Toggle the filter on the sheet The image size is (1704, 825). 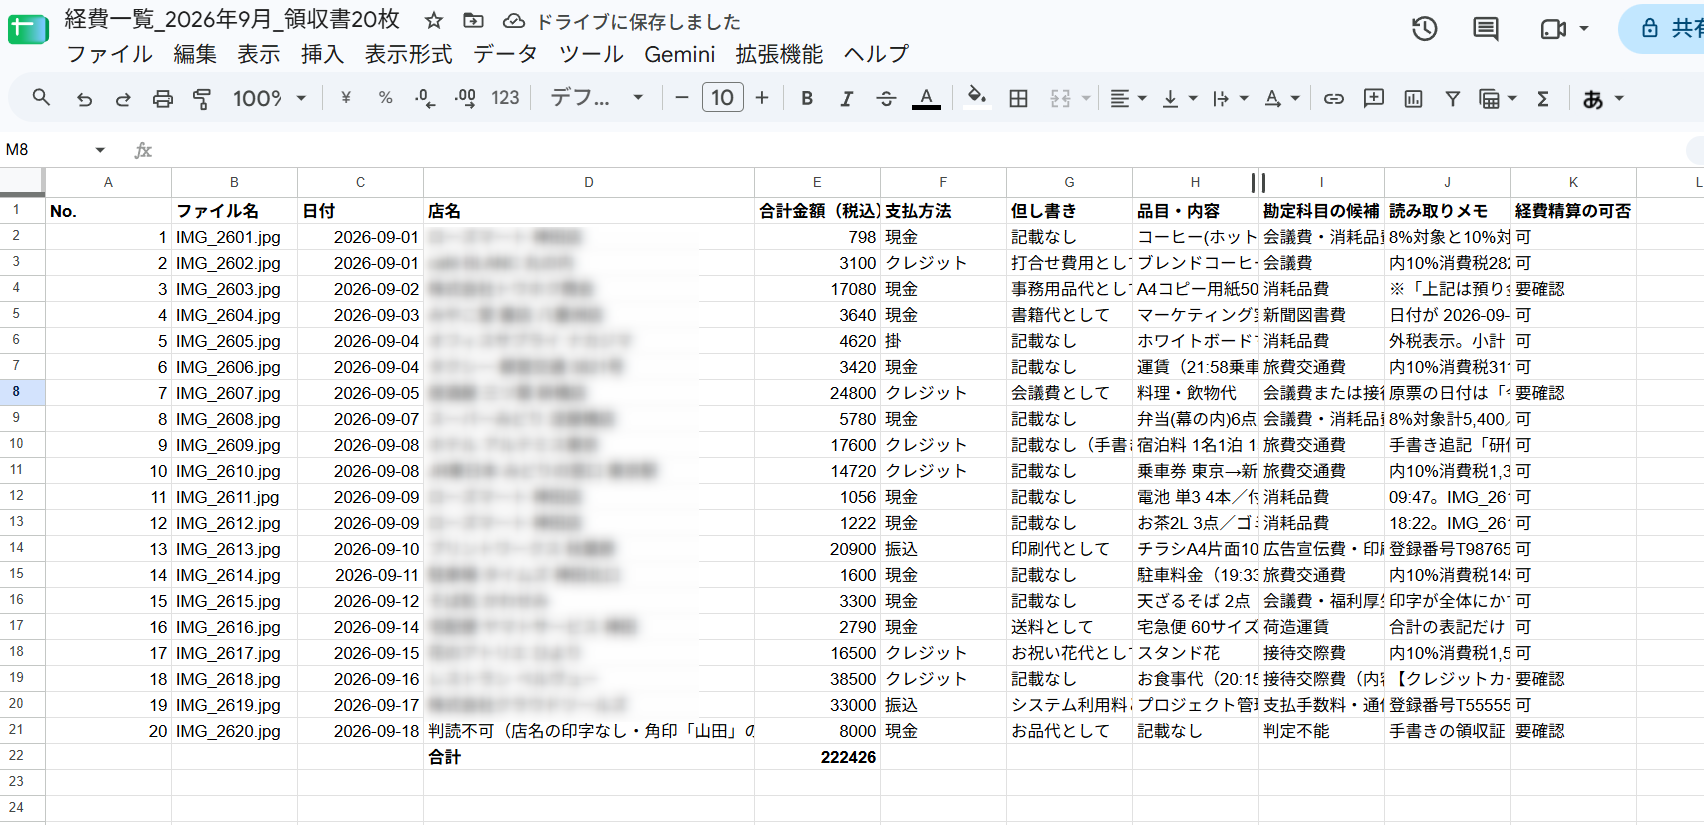(1452, 98)
